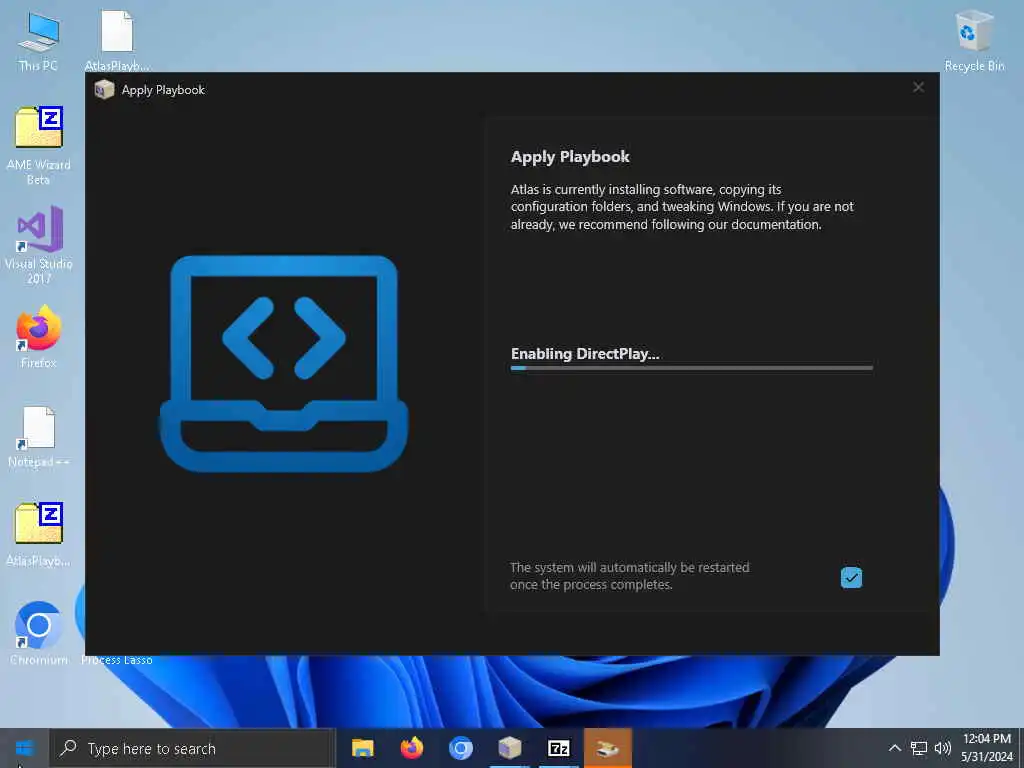The width and height of the screenshot is (1024, 768).
Task: Switch to 7-Zip taskbar icon
Action: [x=558, y=748]
